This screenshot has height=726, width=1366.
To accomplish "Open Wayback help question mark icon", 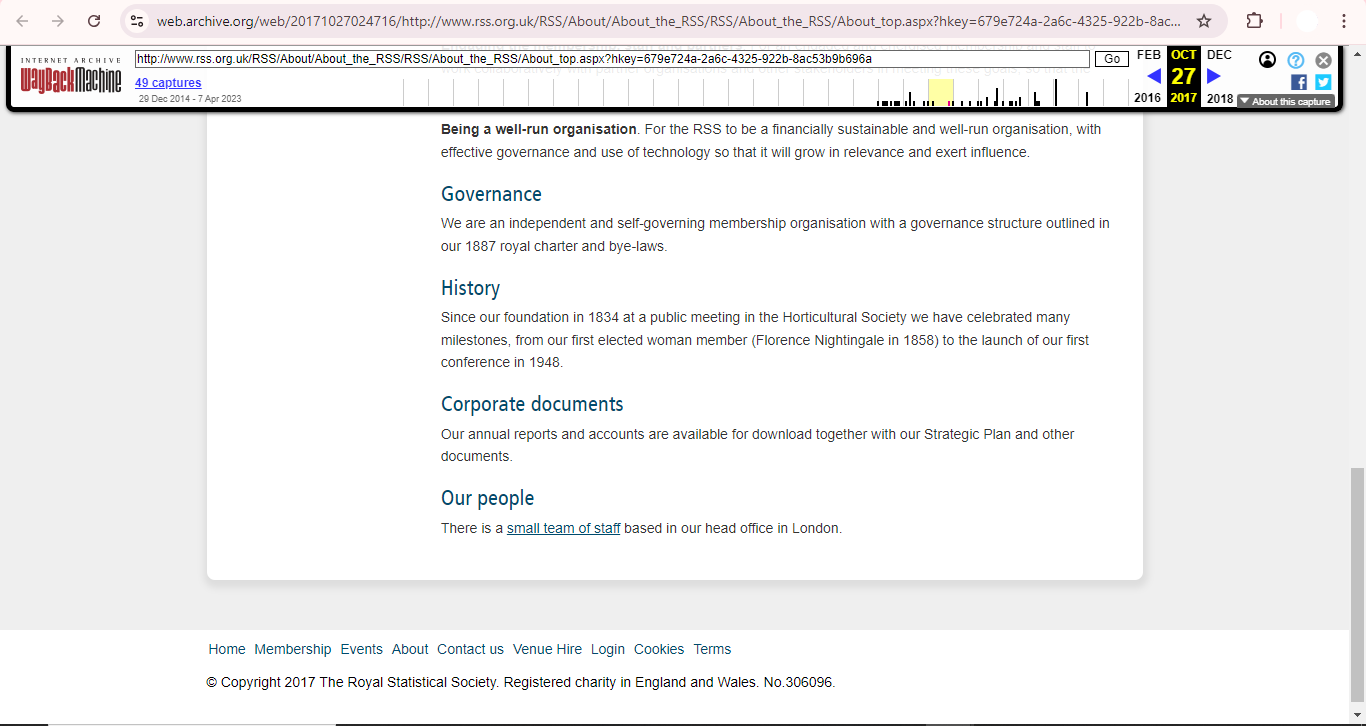I will pyautogui.click(x=1296, y=60).
